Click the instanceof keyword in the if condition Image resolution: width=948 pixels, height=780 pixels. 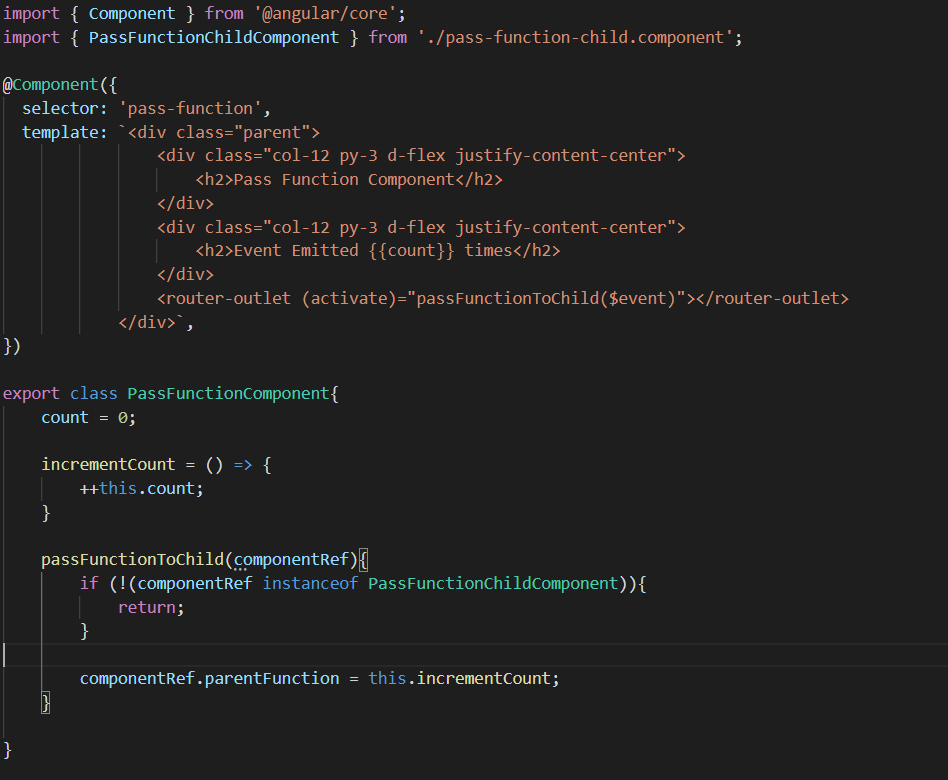coord(310,583)
